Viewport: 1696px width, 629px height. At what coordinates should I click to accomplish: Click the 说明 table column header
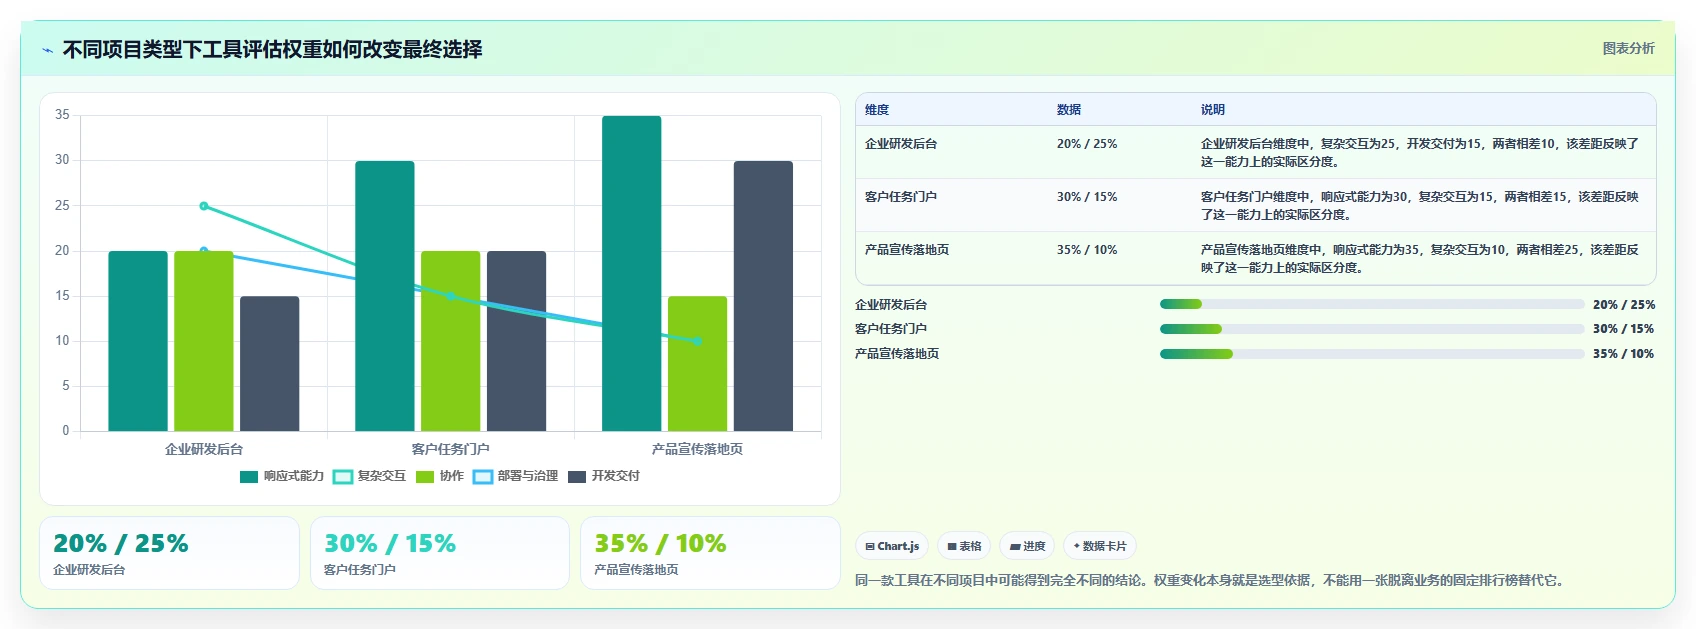pyautogui.click(x=1213, y=110)
